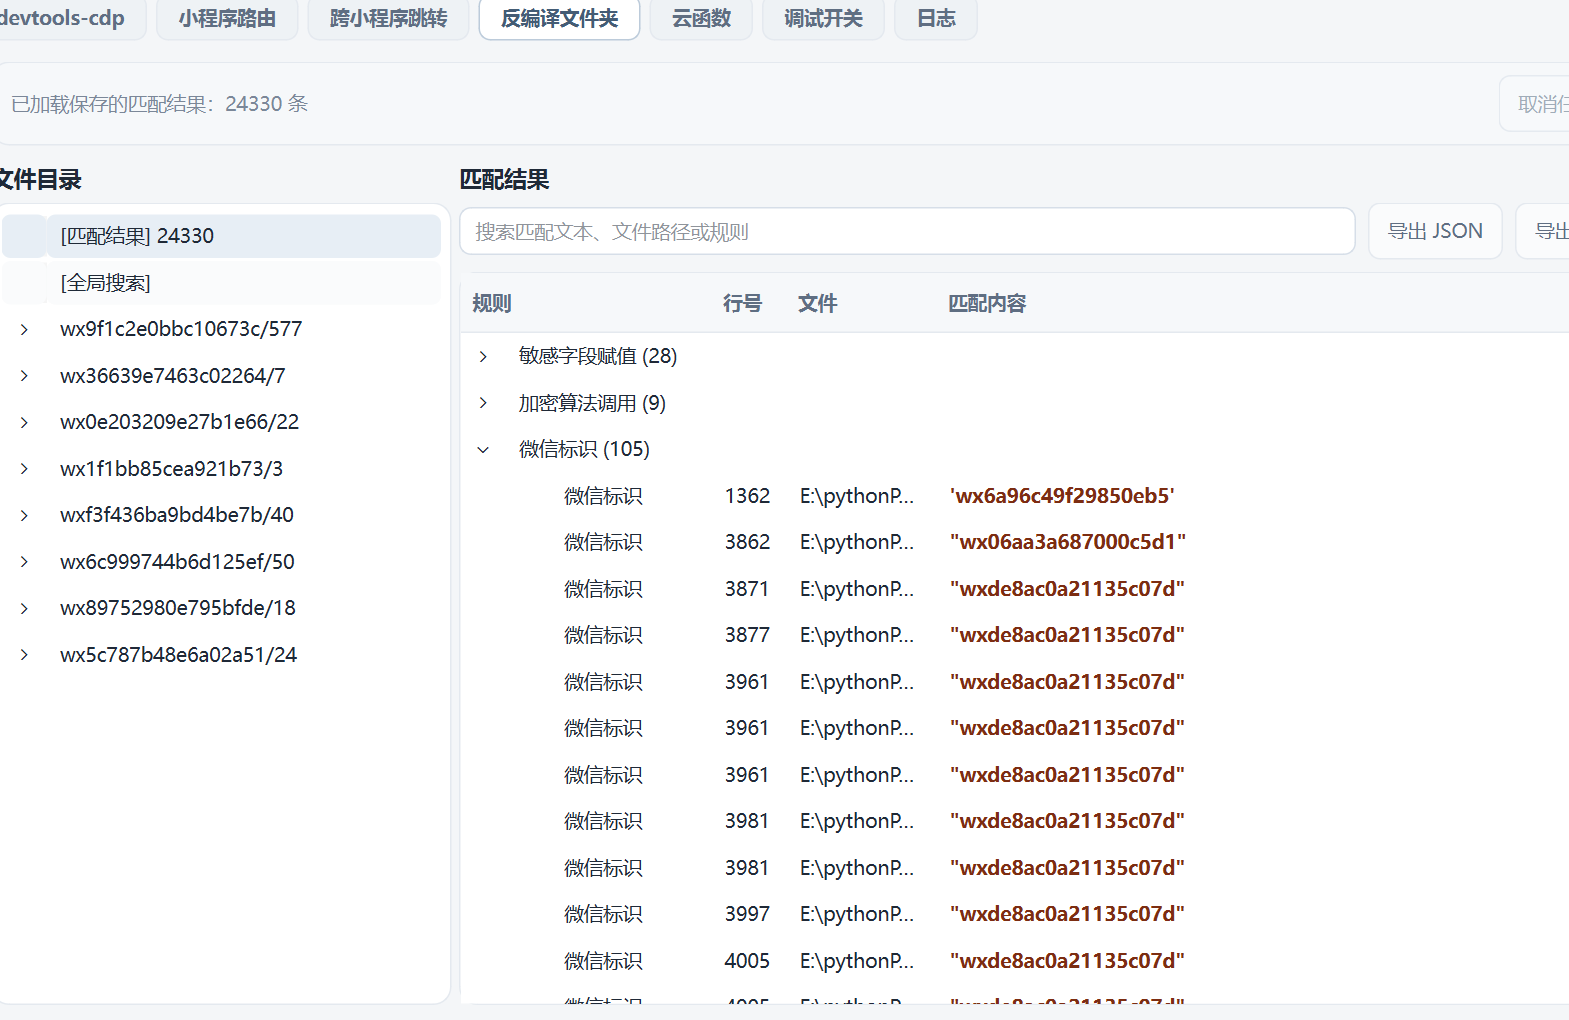Screen dimensions: 1569x1020
Task: Focus the 搜索匹配文本 search field
Action: (907, 232)
